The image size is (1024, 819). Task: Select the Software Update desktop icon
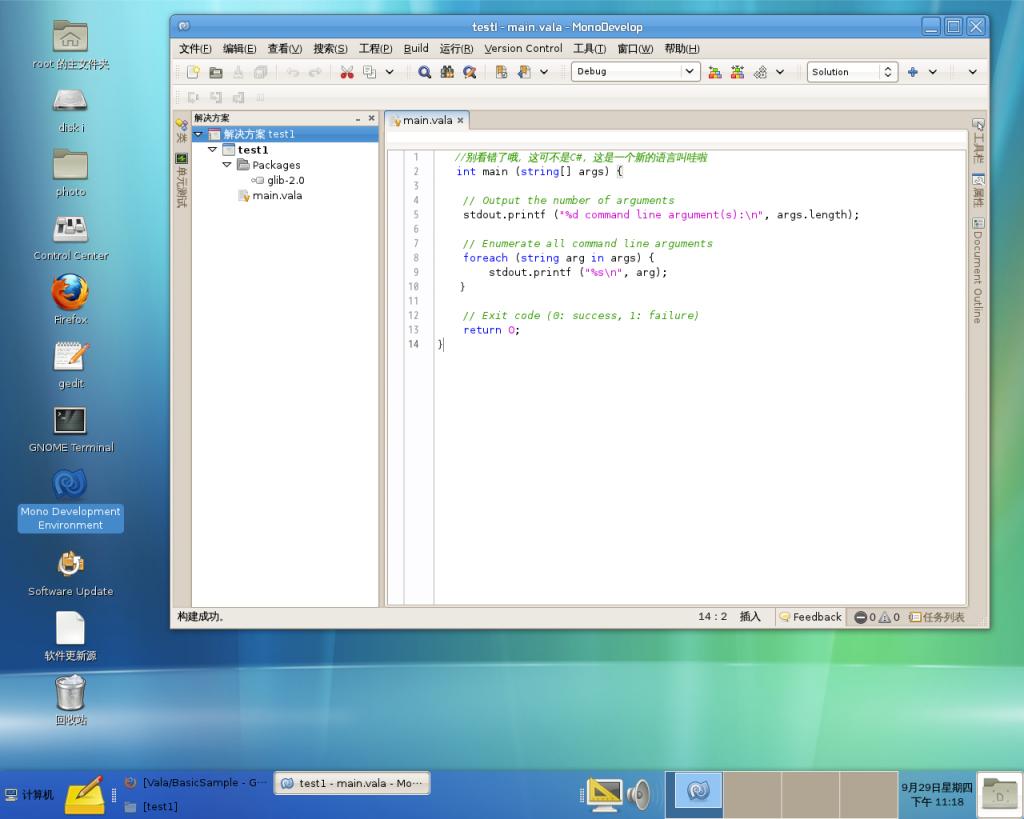pyautogui.click(x=71, y=573)
